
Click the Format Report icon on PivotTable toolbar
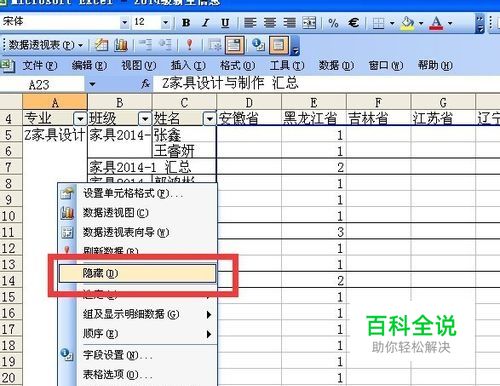click(101, 45)
